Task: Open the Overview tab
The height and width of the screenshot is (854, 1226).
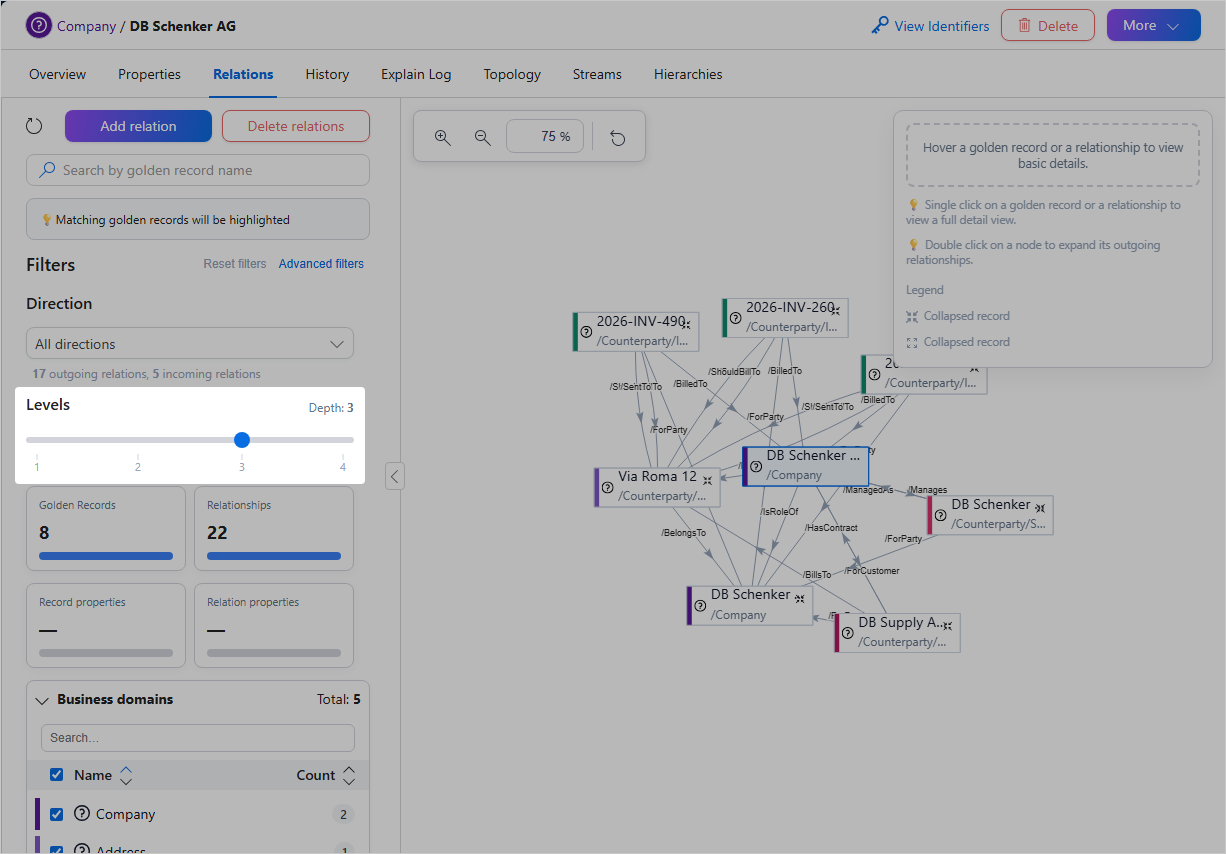Action: click(x=57, y=74)
